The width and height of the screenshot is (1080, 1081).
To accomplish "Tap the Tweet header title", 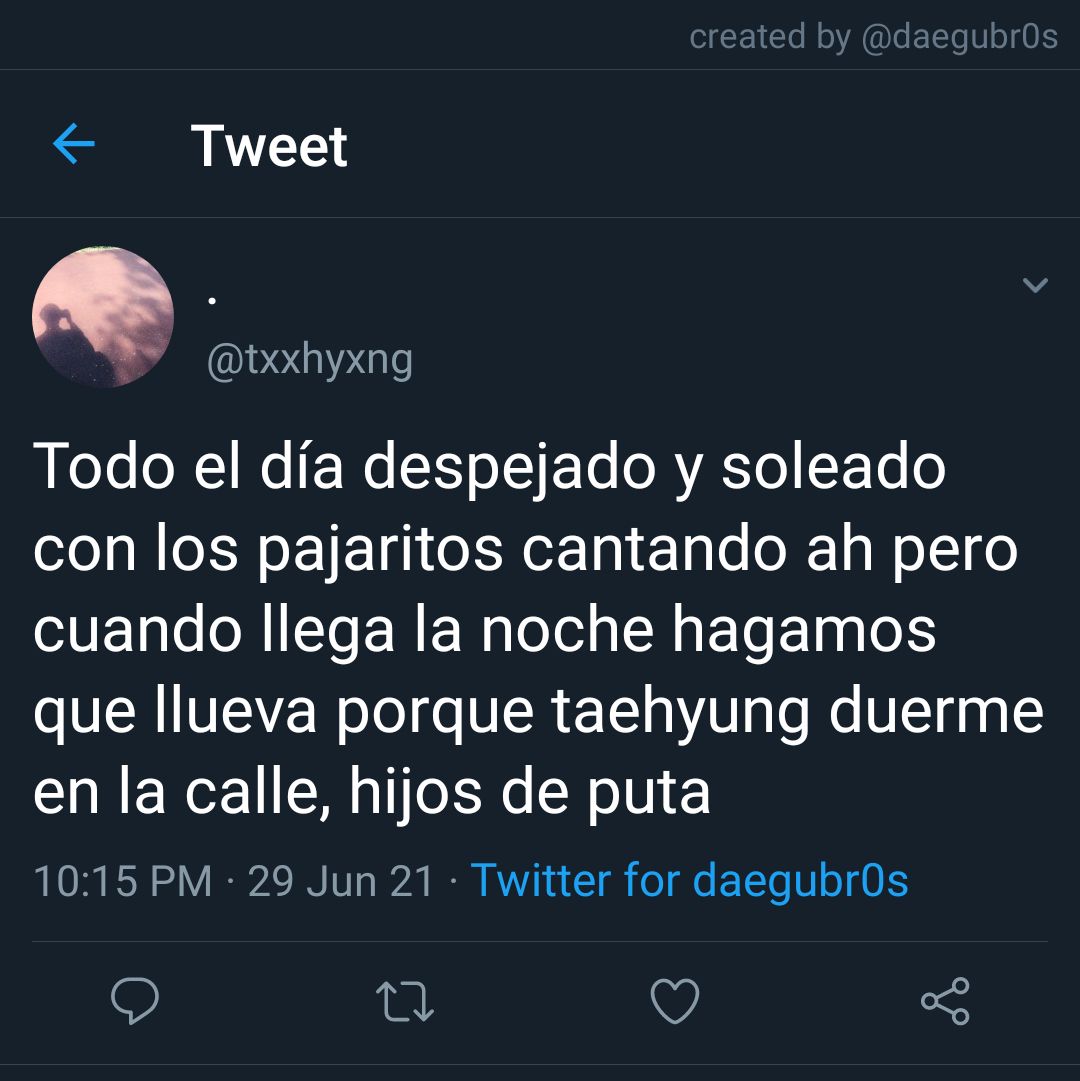I will pyautogui.click(x=269, y=145).
